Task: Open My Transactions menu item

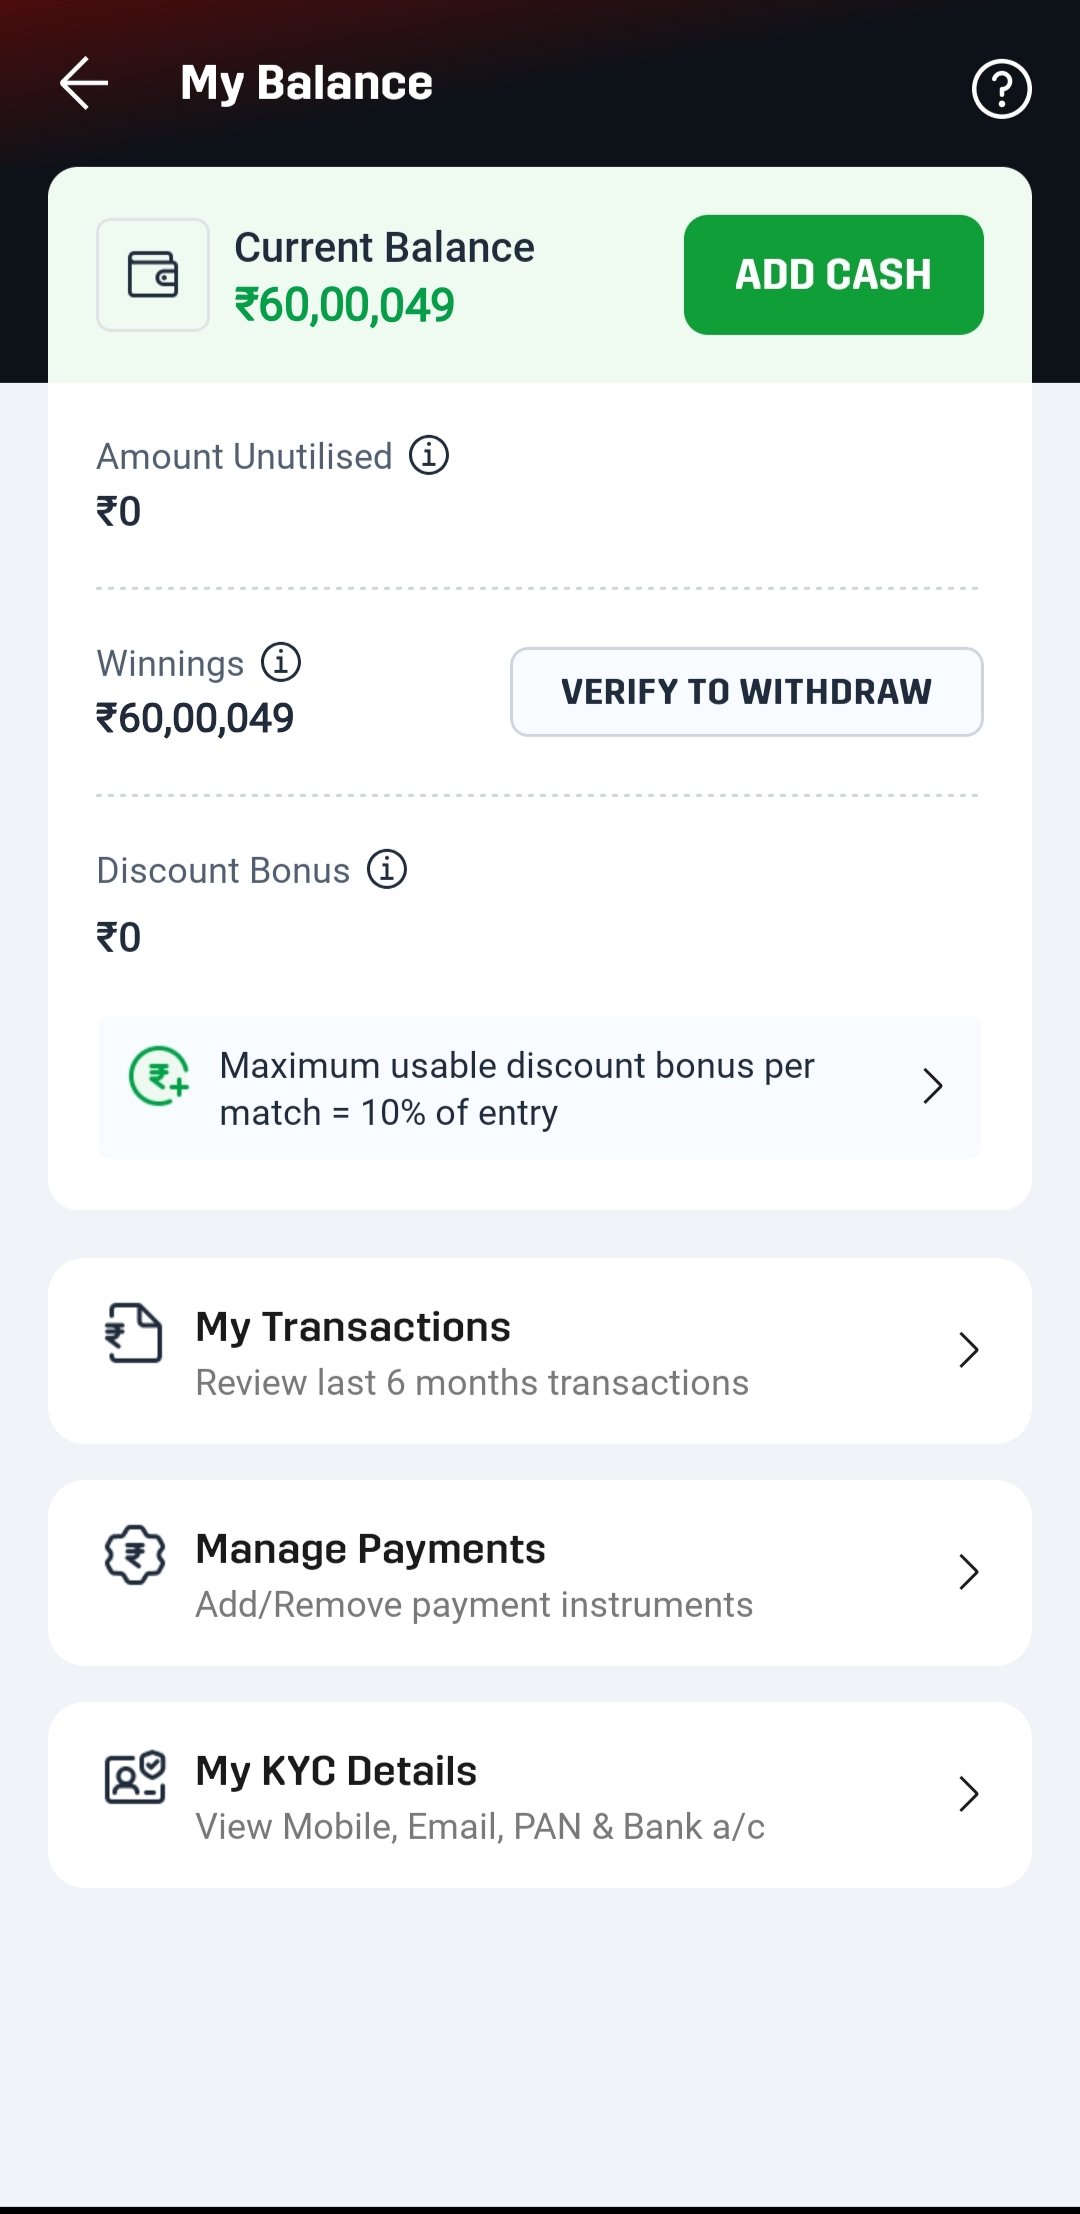Action: pos(472,1351)
